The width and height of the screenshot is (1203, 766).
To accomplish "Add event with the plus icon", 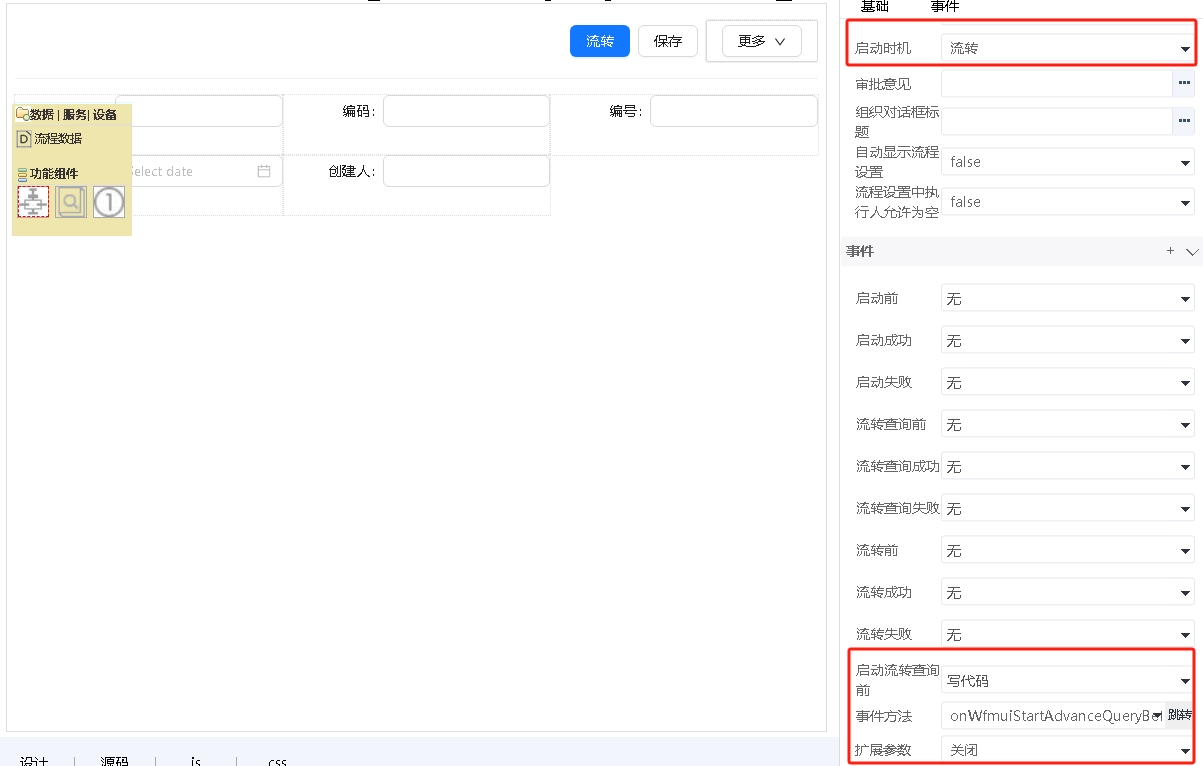I will pos(1170,251).
